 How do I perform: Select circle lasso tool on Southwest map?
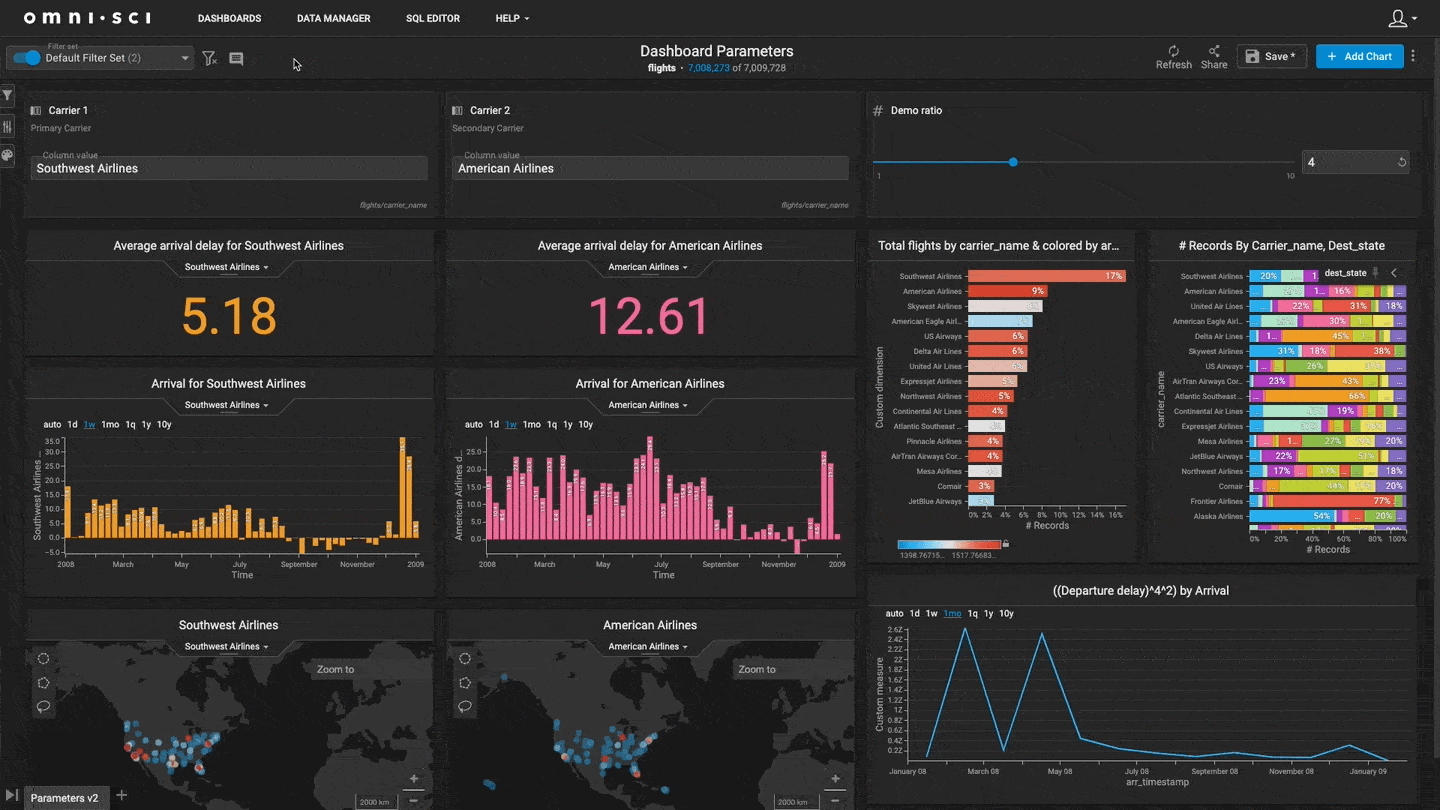coord(43,658)
